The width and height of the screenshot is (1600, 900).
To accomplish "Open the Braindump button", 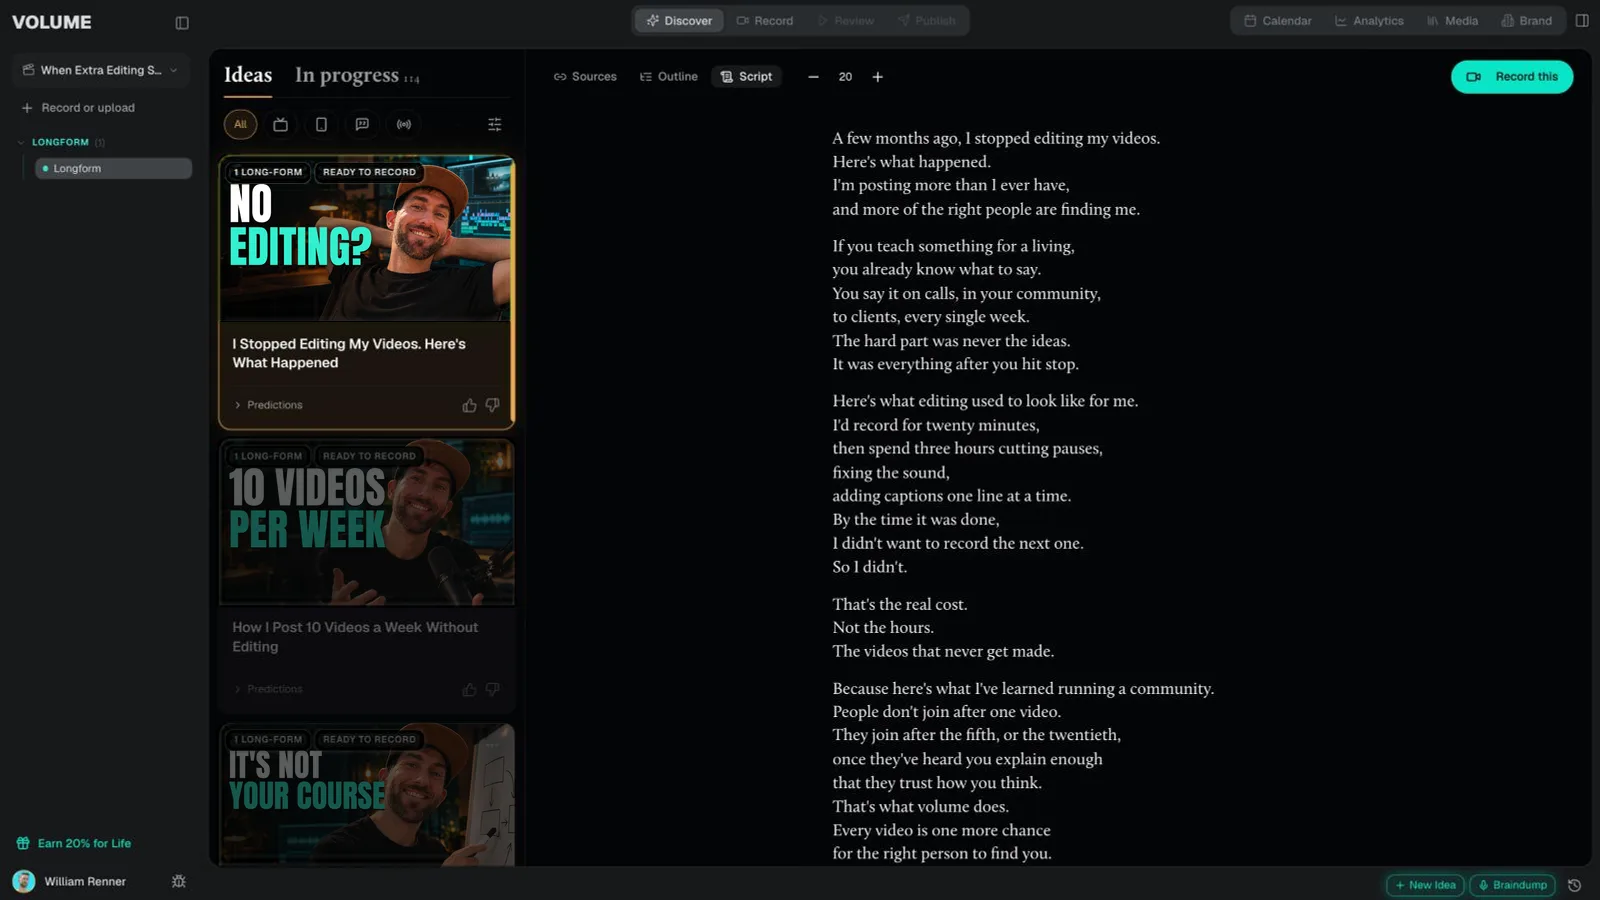I will pyautogui.click(x=1512, y=885).
